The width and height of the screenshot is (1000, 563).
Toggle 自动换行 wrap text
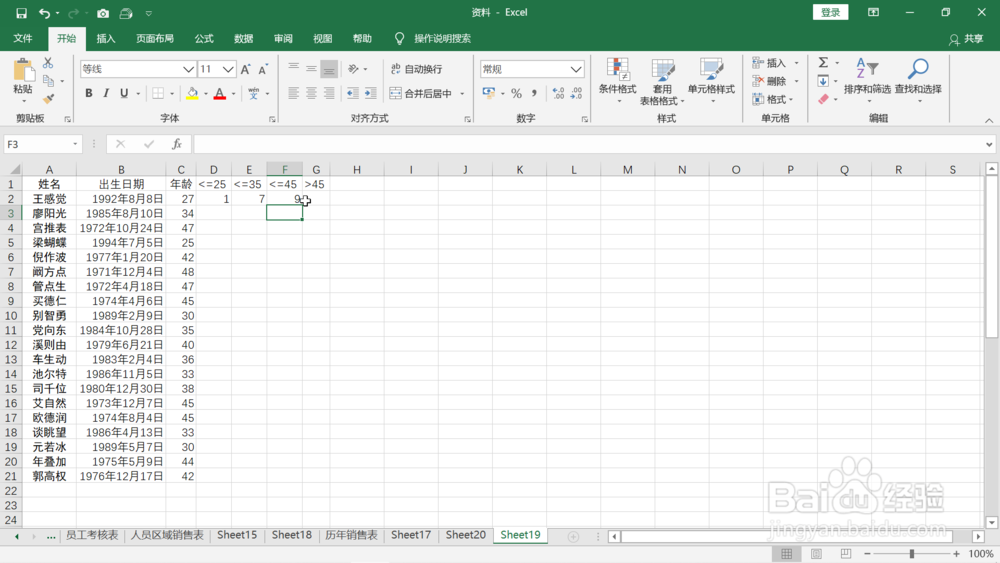(416, 69)
